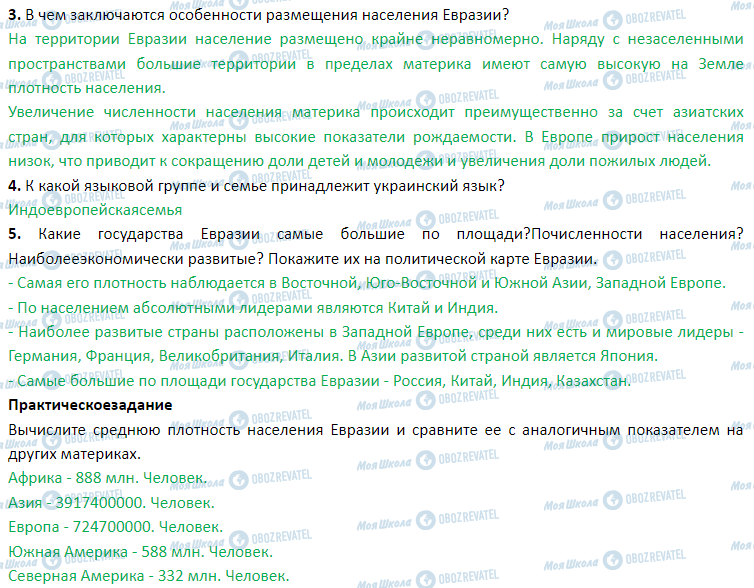Click the line starting 'Самая его плотность'

click(x=366, y=284)
